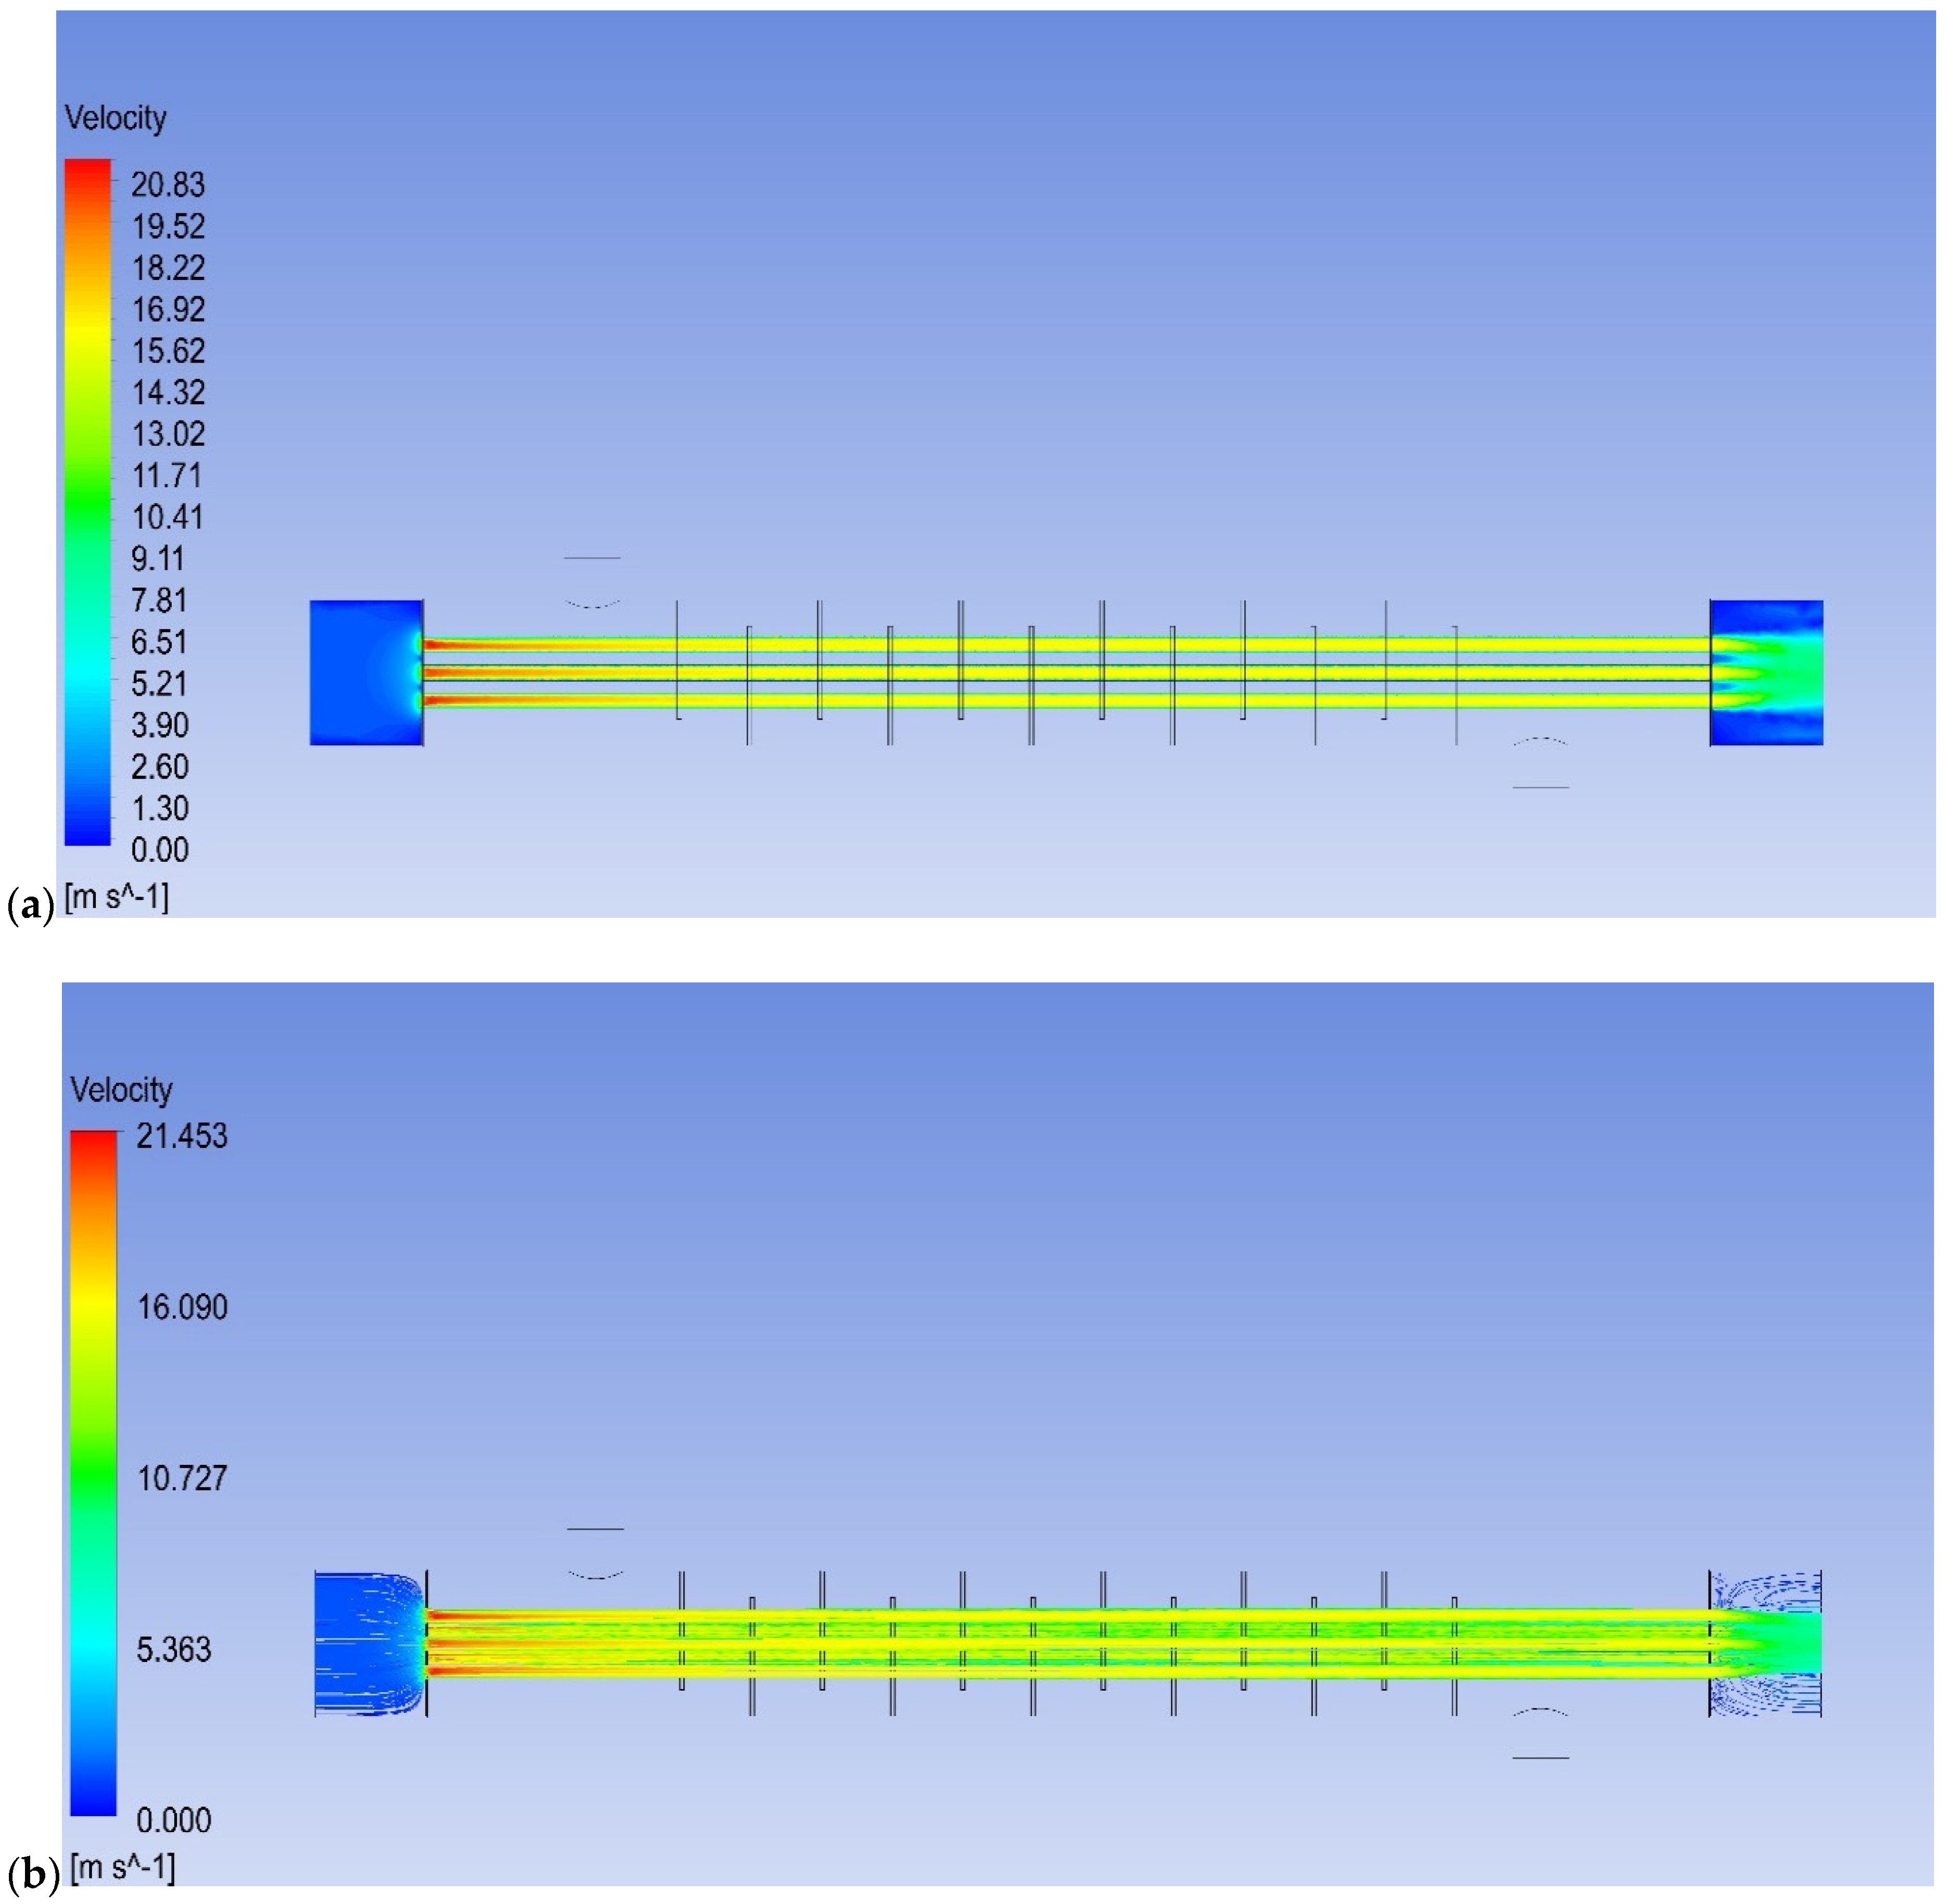Image resolution: width=1946 pixels, height=1904 pixels.
Task: Click the top plot's 'Velocity' legend title
Action: point(115,118)
